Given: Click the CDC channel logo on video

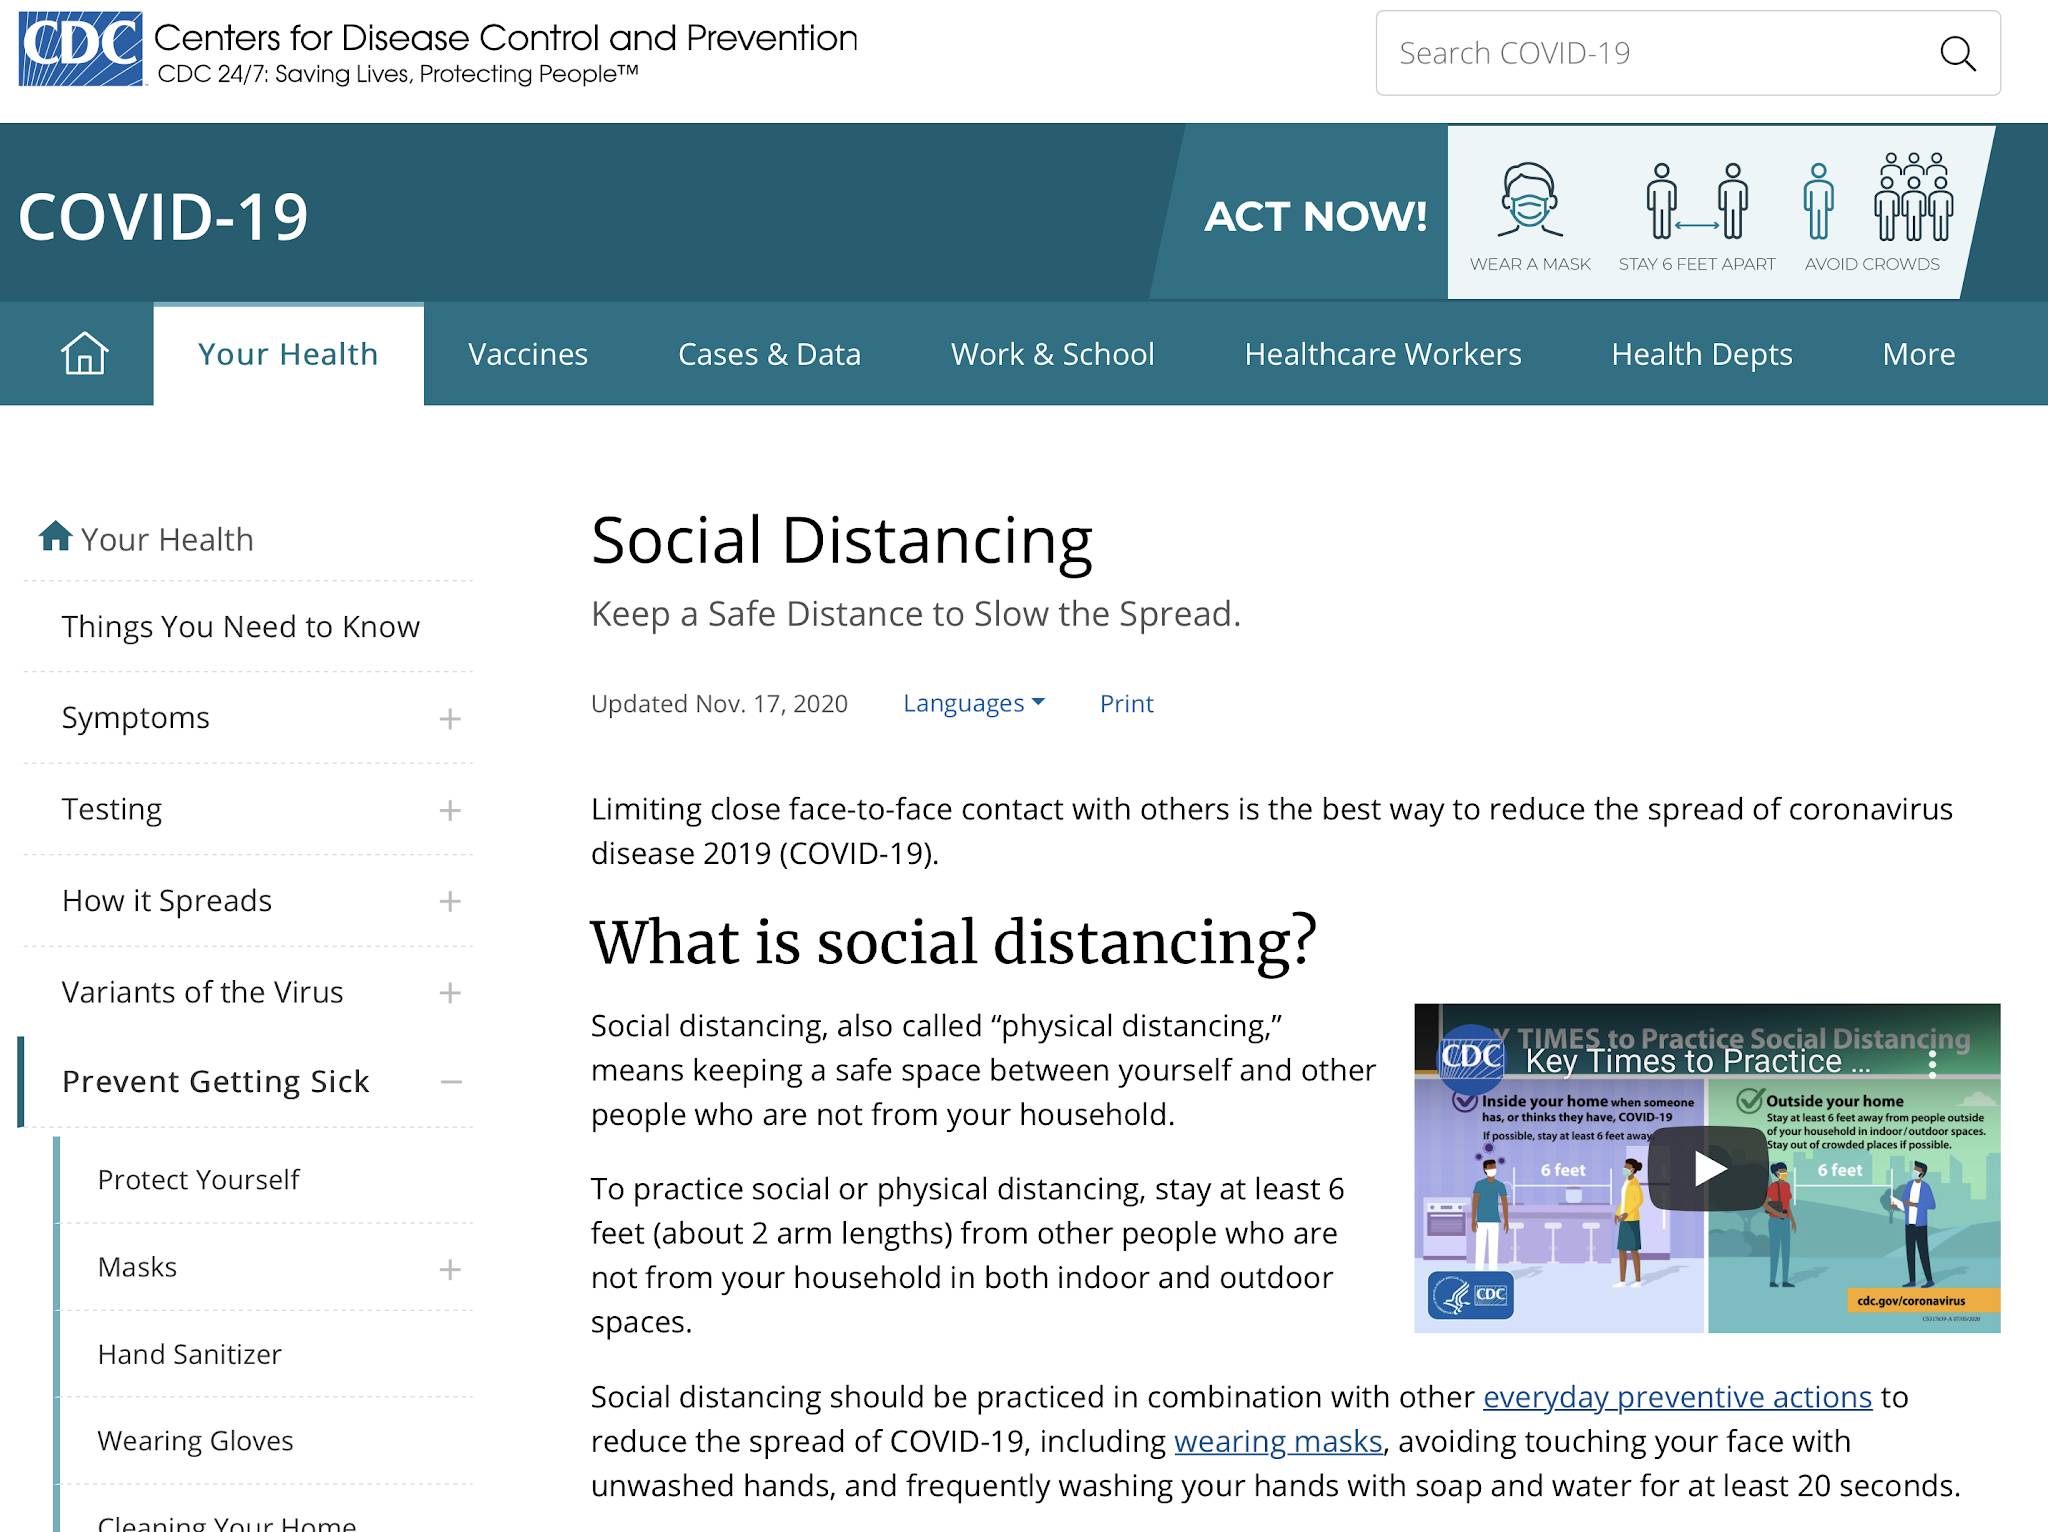Looking at the screenshot, I should (1471, 1058).
